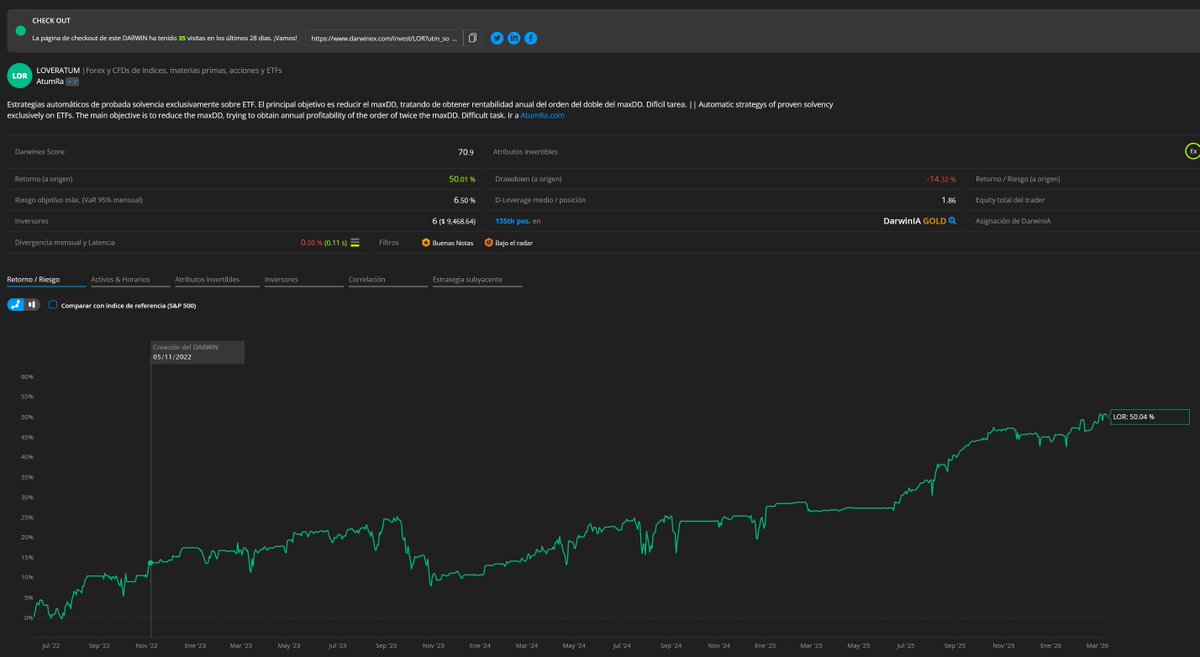Screen dimensions: 1200x657
Task: Share the DARWIN on Twitter
Action: pyautogui.click(x=497, y=38)
